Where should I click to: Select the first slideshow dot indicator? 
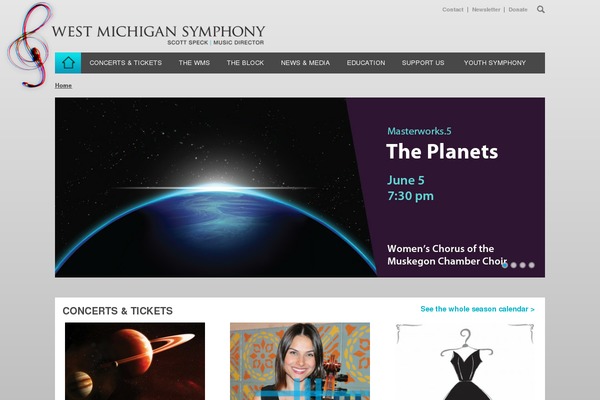(504, 265)
